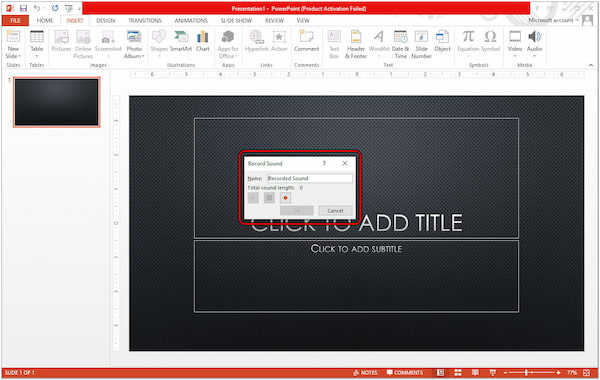Click the Slide Number icon

click(421, 44)
